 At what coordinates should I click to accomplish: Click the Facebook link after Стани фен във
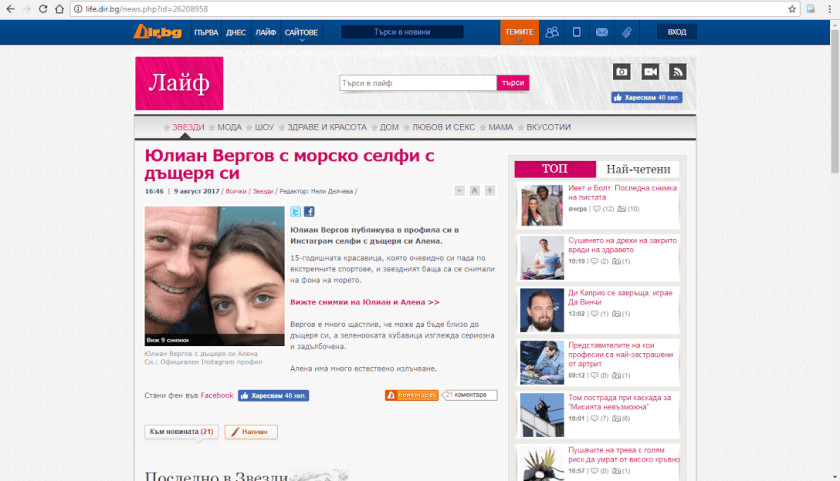216,395
